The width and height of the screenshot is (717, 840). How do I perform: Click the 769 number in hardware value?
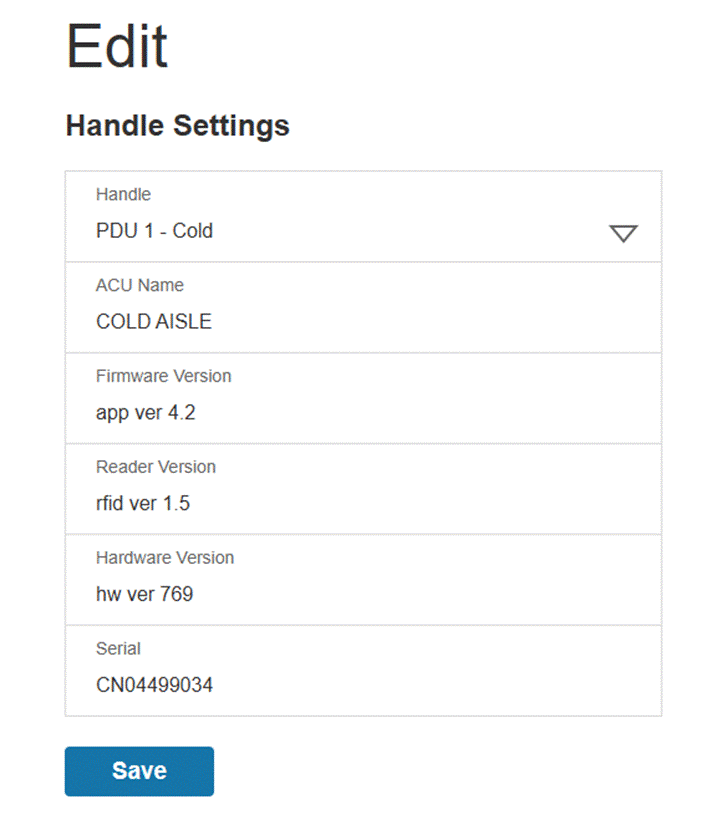coord(175,594)
